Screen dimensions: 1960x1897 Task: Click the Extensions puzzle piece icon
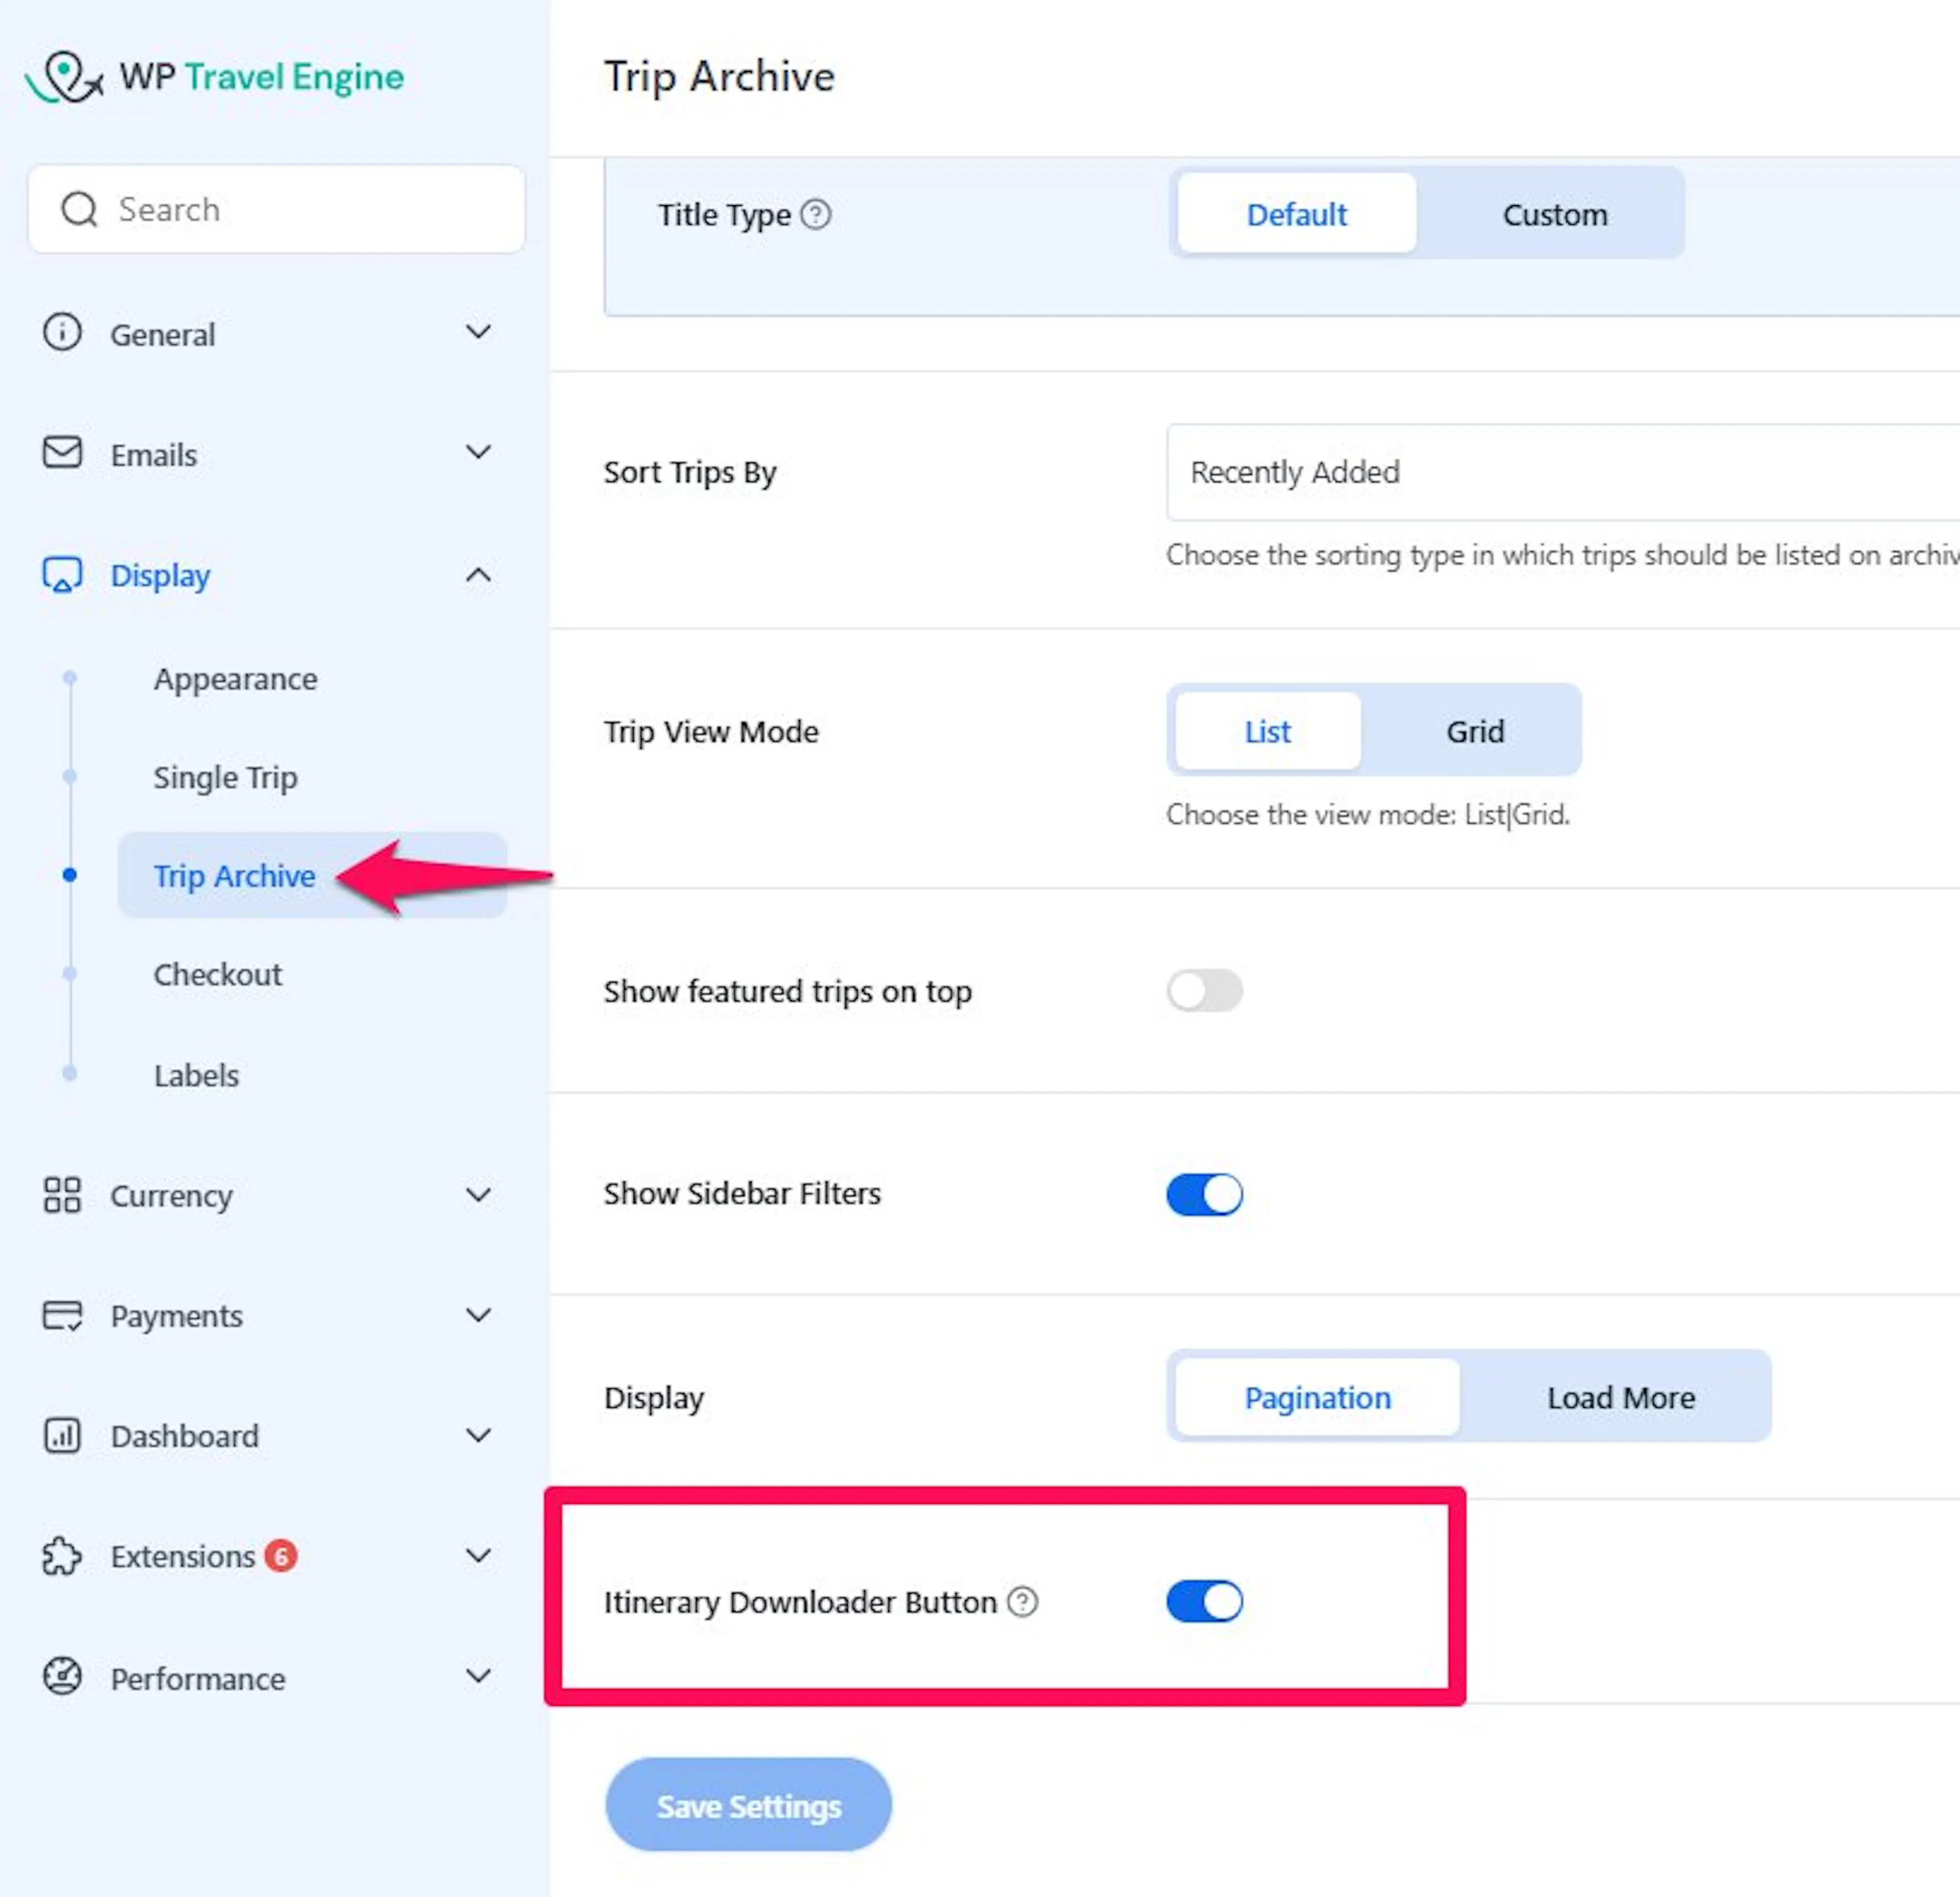tap(62, 1556)
